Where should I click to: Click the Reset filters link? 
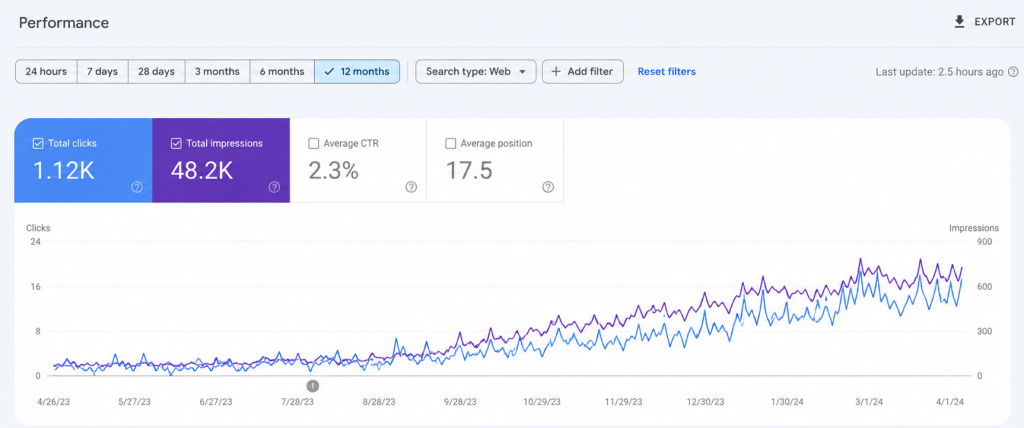667,72
